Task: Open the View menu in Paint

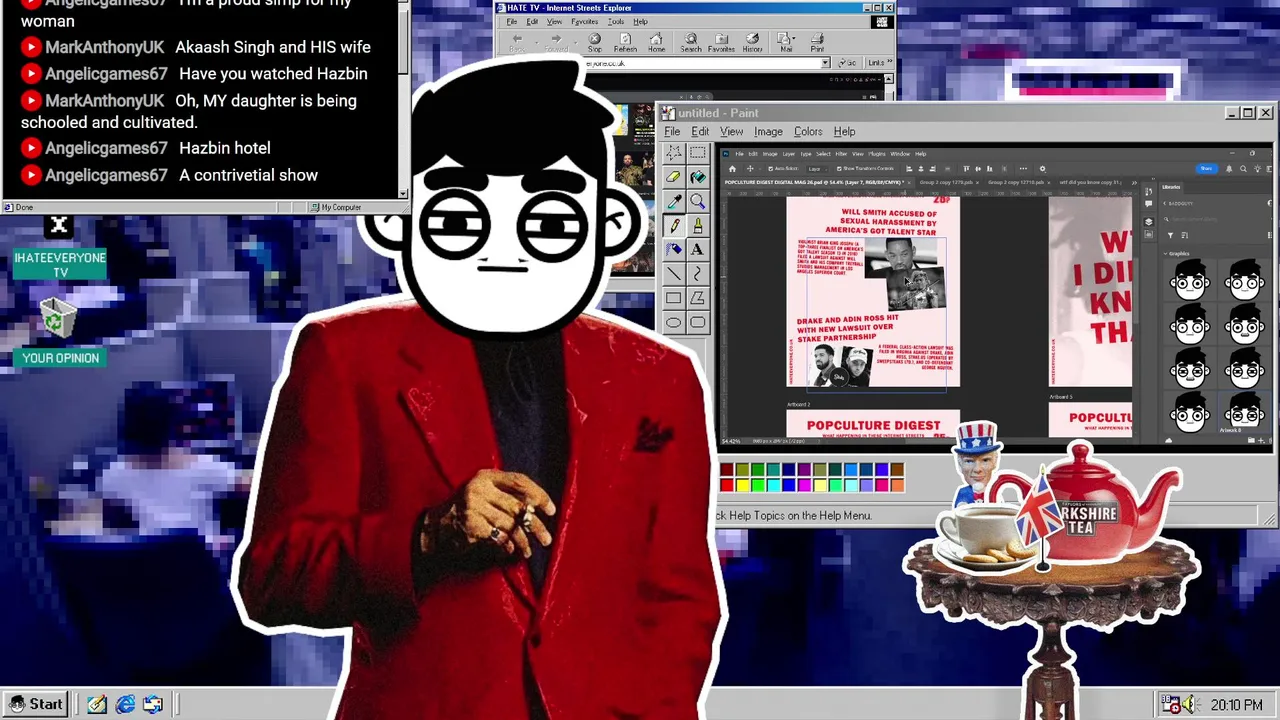Action: point(731,132)
